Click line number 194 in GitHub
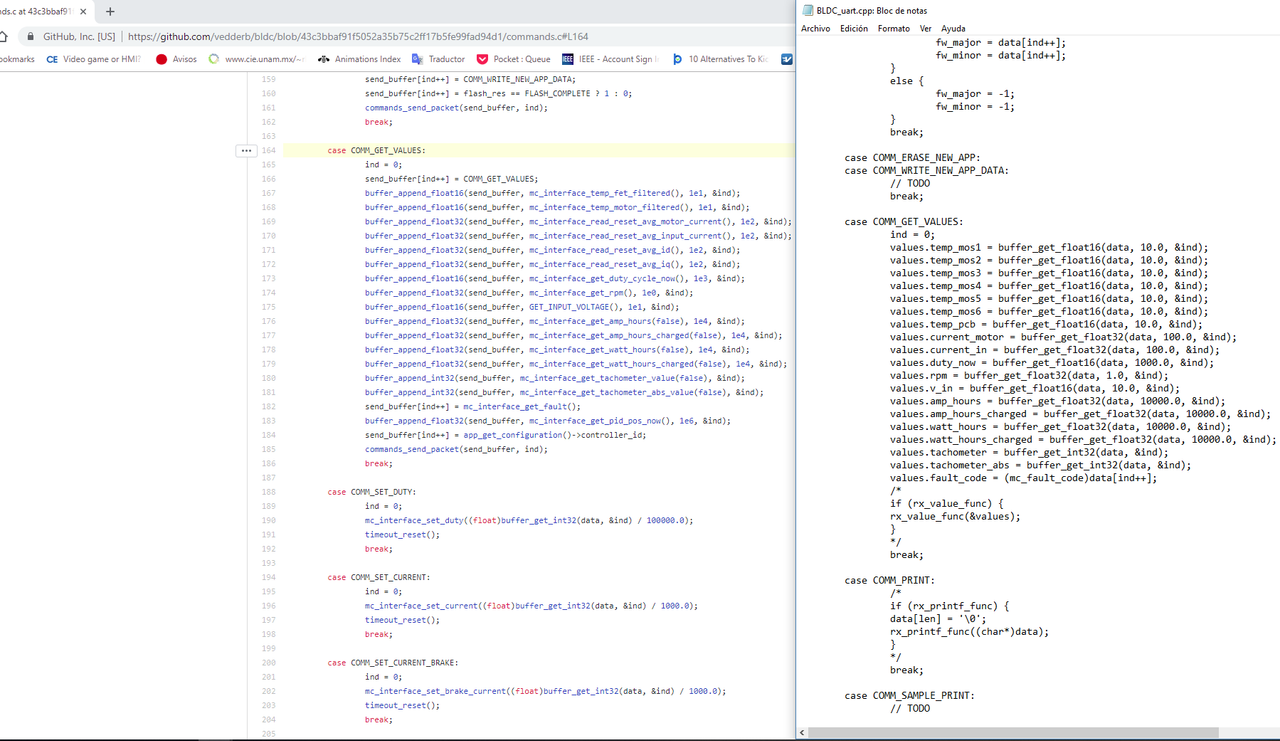This screenshot has height=741, width=1280. coord(267,577)
